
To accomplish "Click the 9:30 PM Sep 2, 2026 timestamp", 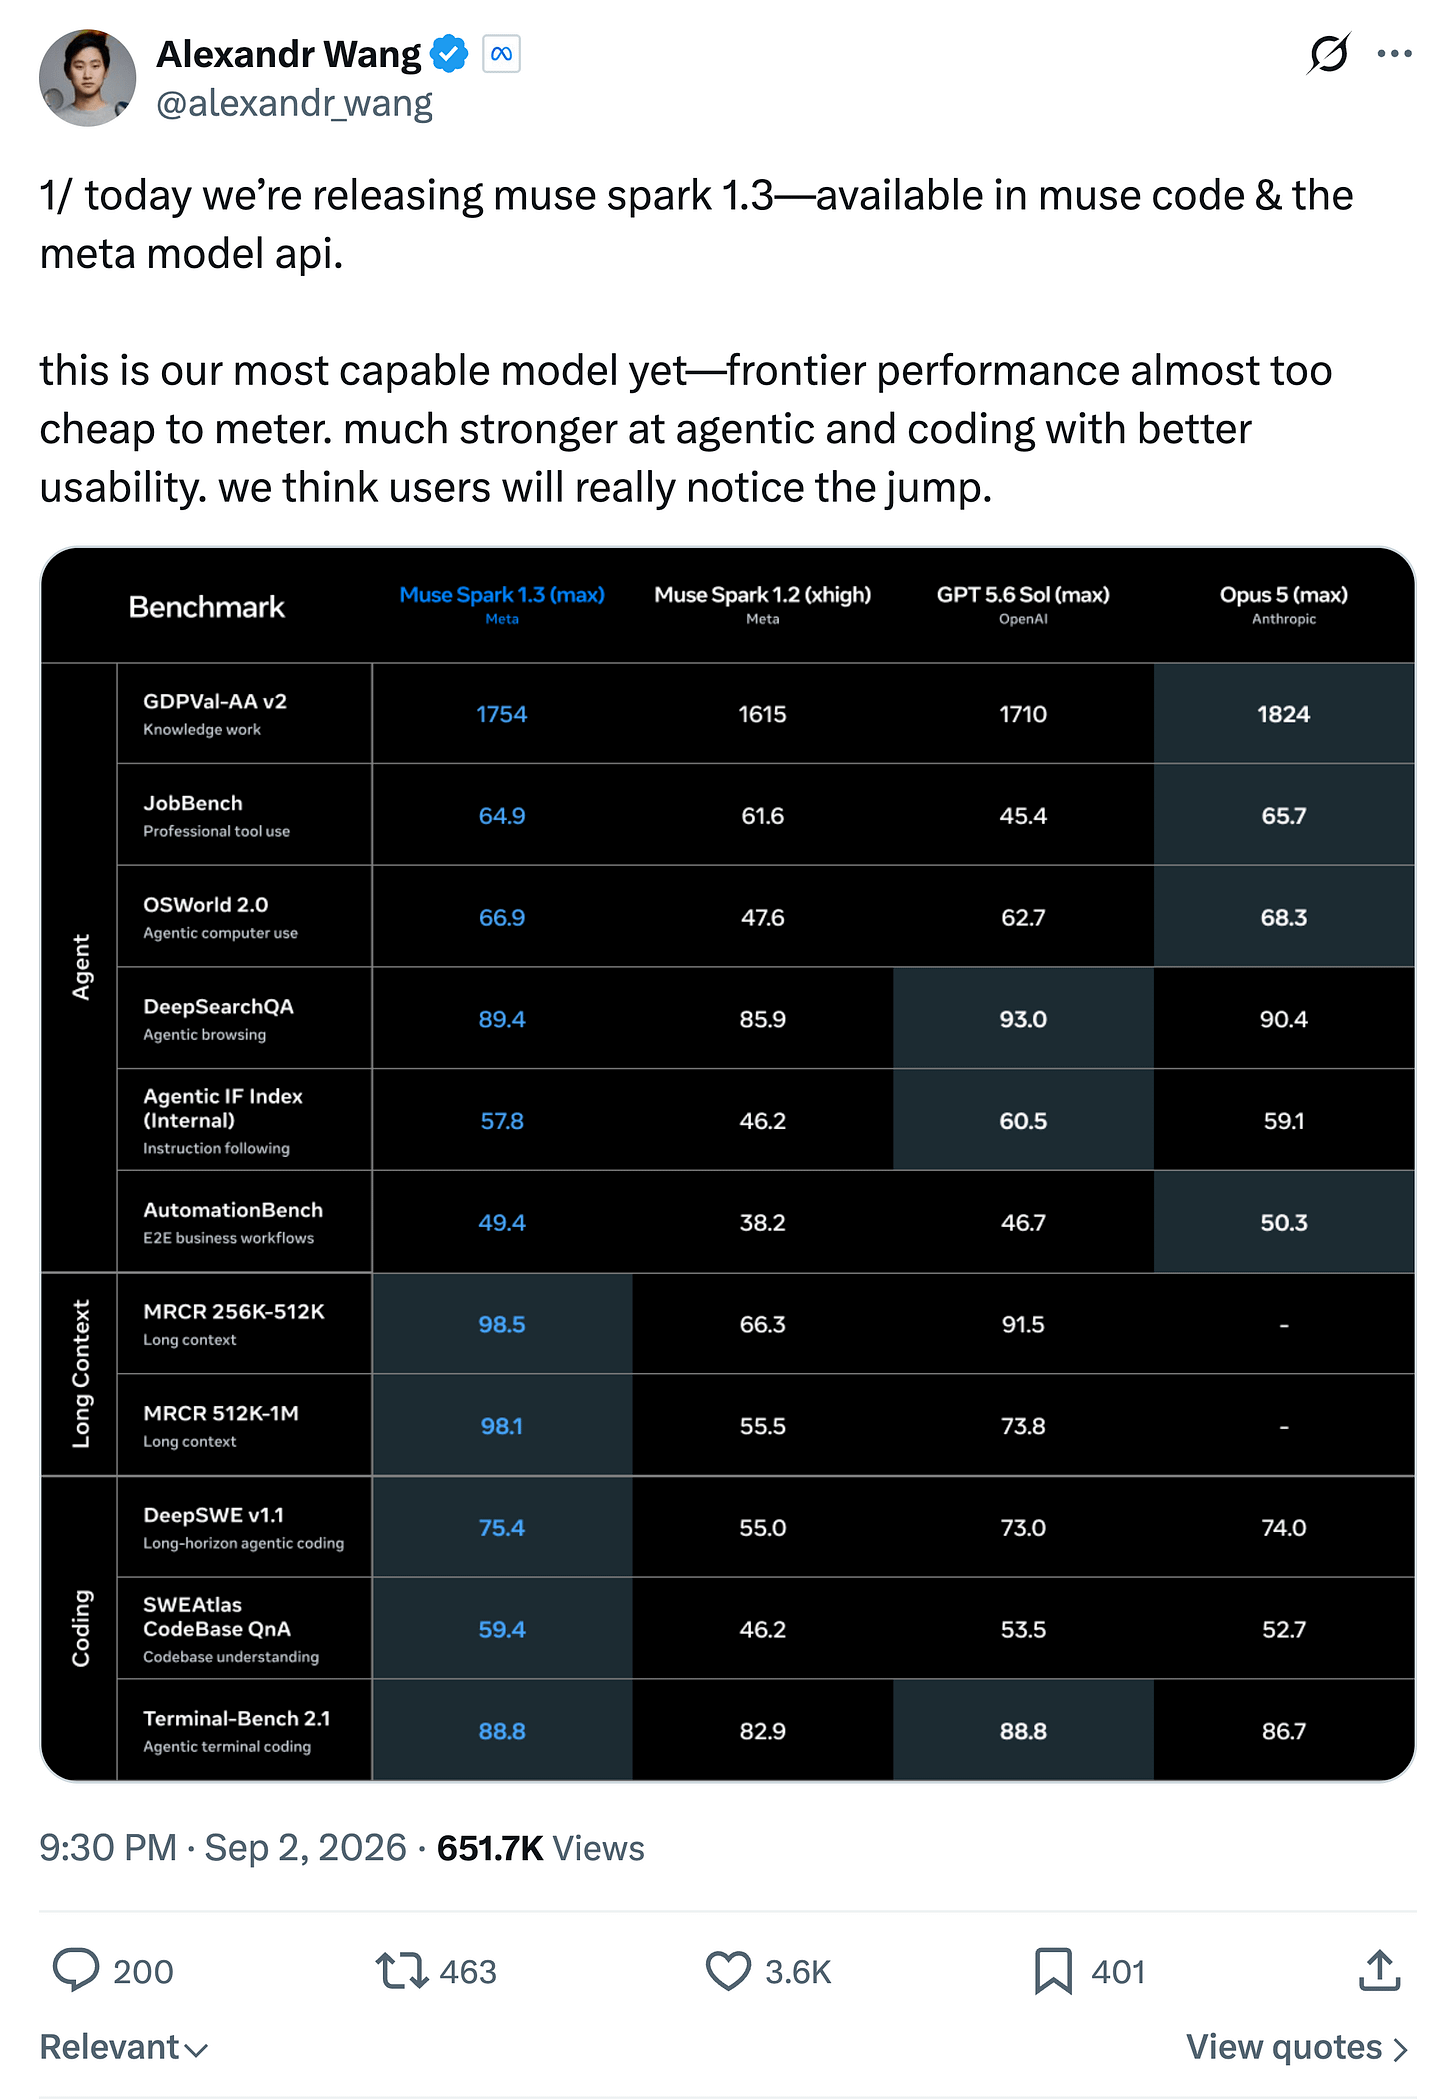I will point(223,1847).
